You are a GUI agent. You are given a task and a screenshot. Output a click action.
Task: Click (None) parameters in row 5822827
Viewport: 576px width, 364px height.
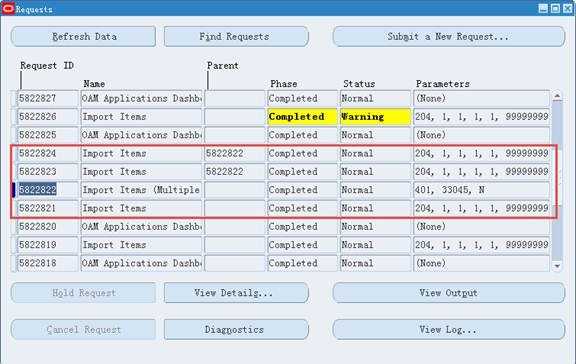coord(481,98)
